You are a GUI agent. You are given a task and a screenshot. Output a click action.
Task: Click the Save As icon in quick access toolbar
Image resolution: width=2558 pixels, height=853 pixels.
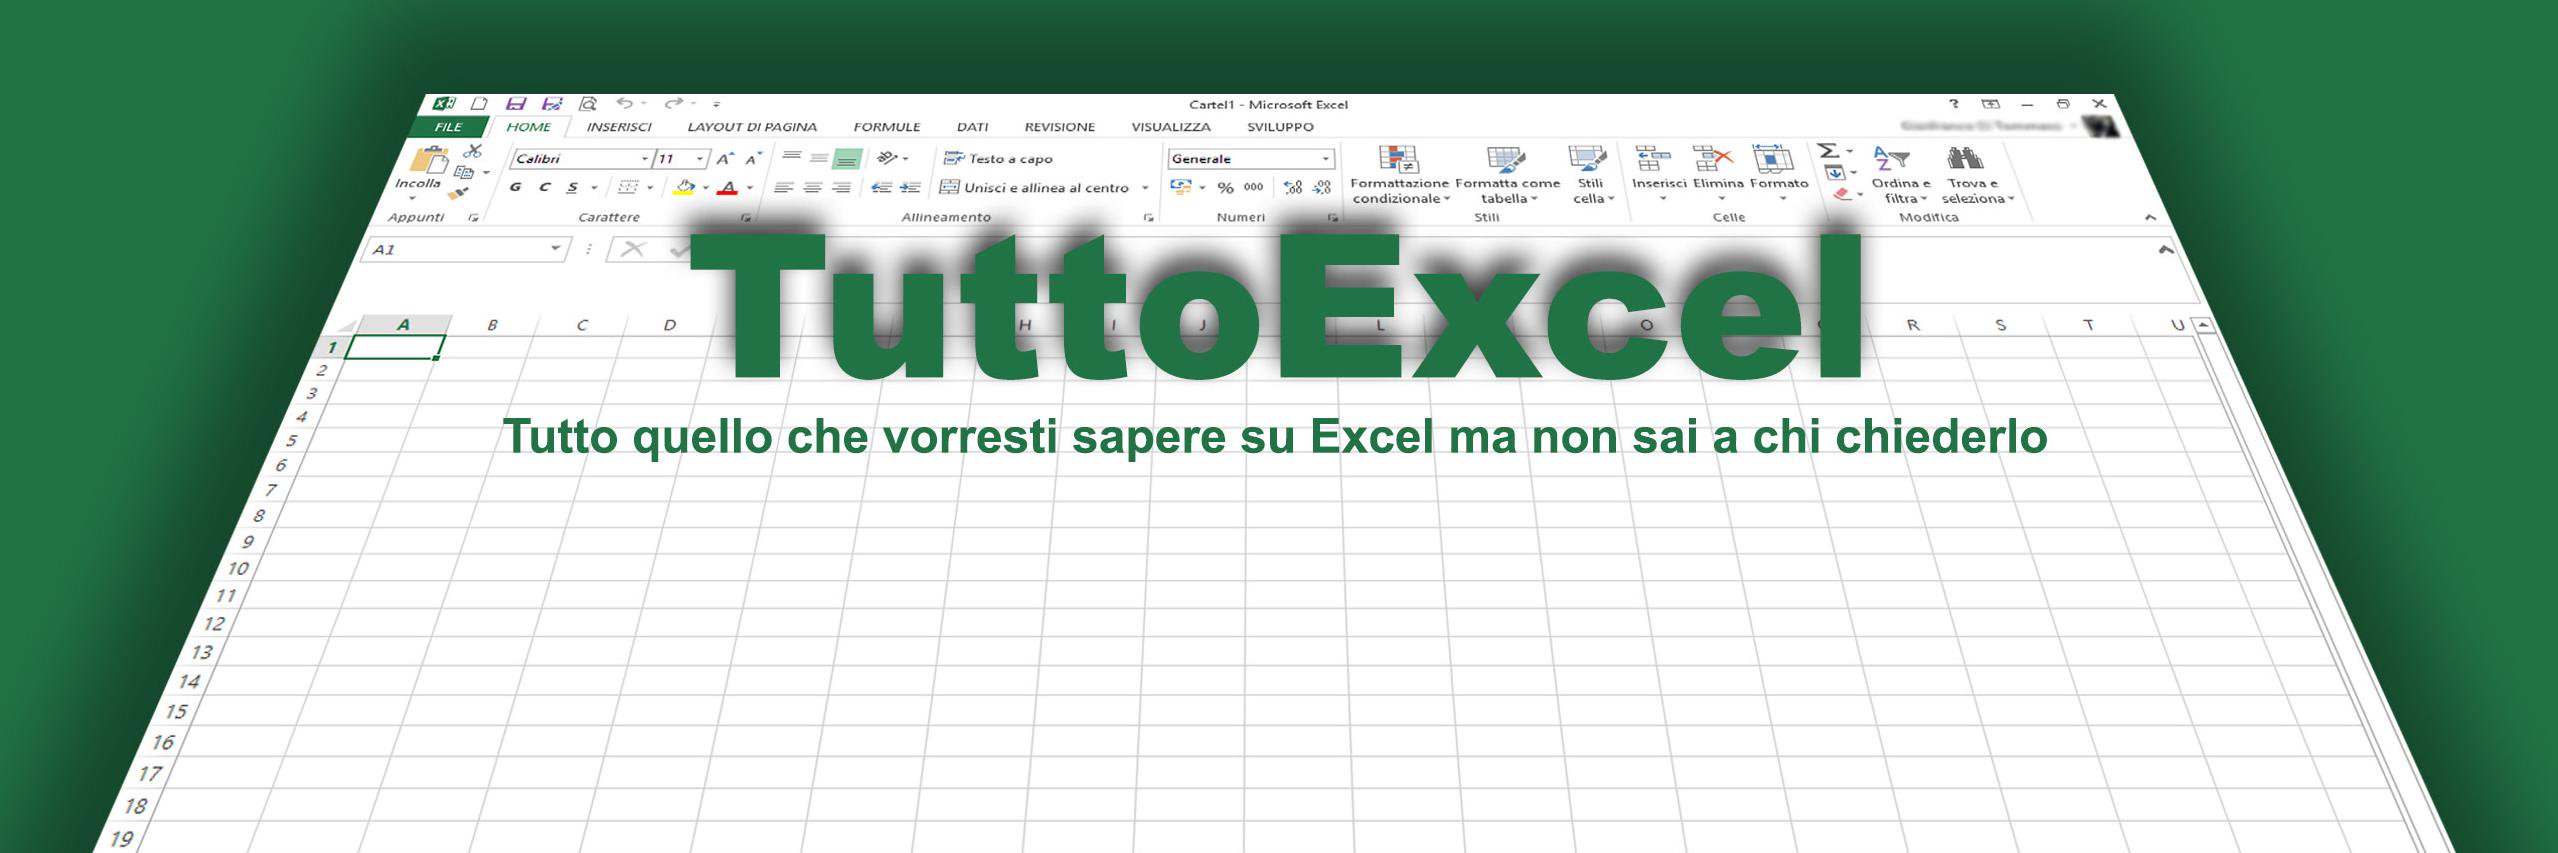point(552,103)
